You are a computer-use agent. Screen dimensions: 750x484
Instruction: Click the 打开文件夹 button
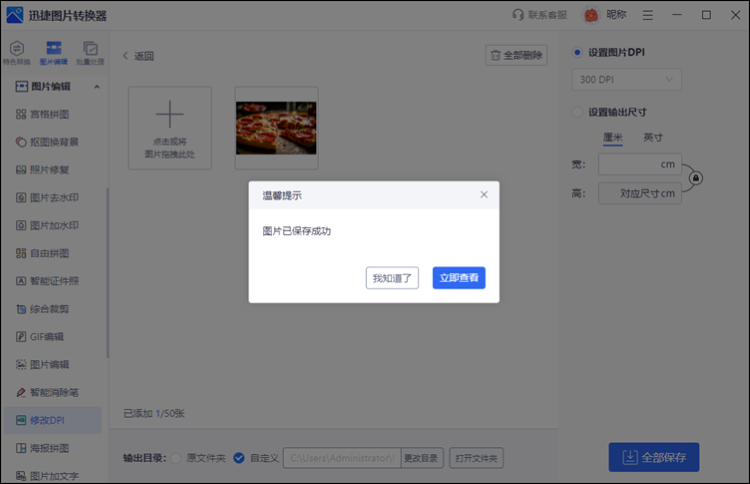point(476,458)
